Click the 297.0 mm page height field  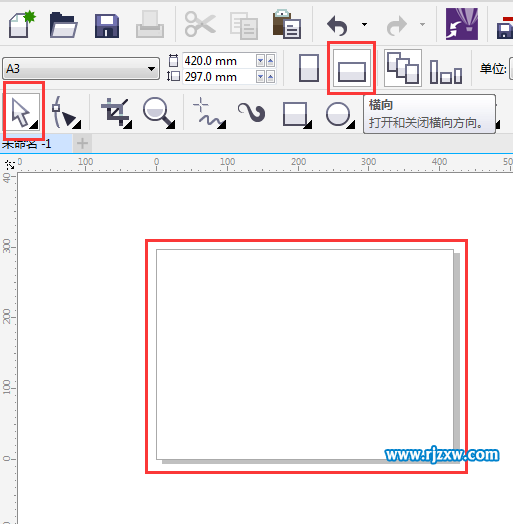coord(219,77)
